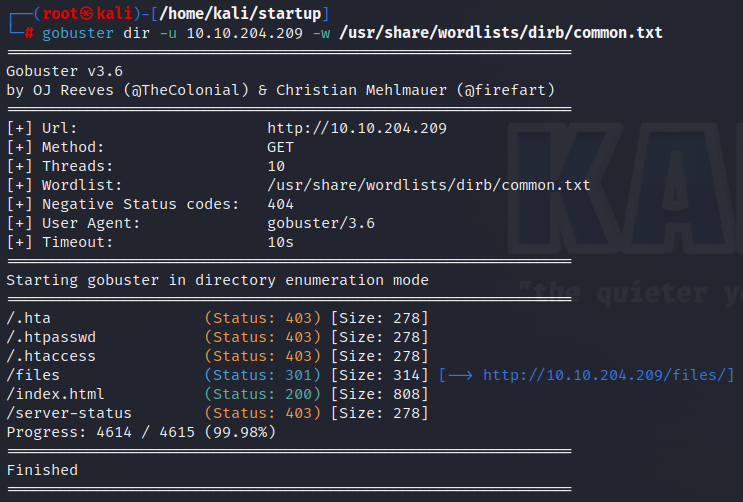Click the target URL in the Url row

[356, 128]
